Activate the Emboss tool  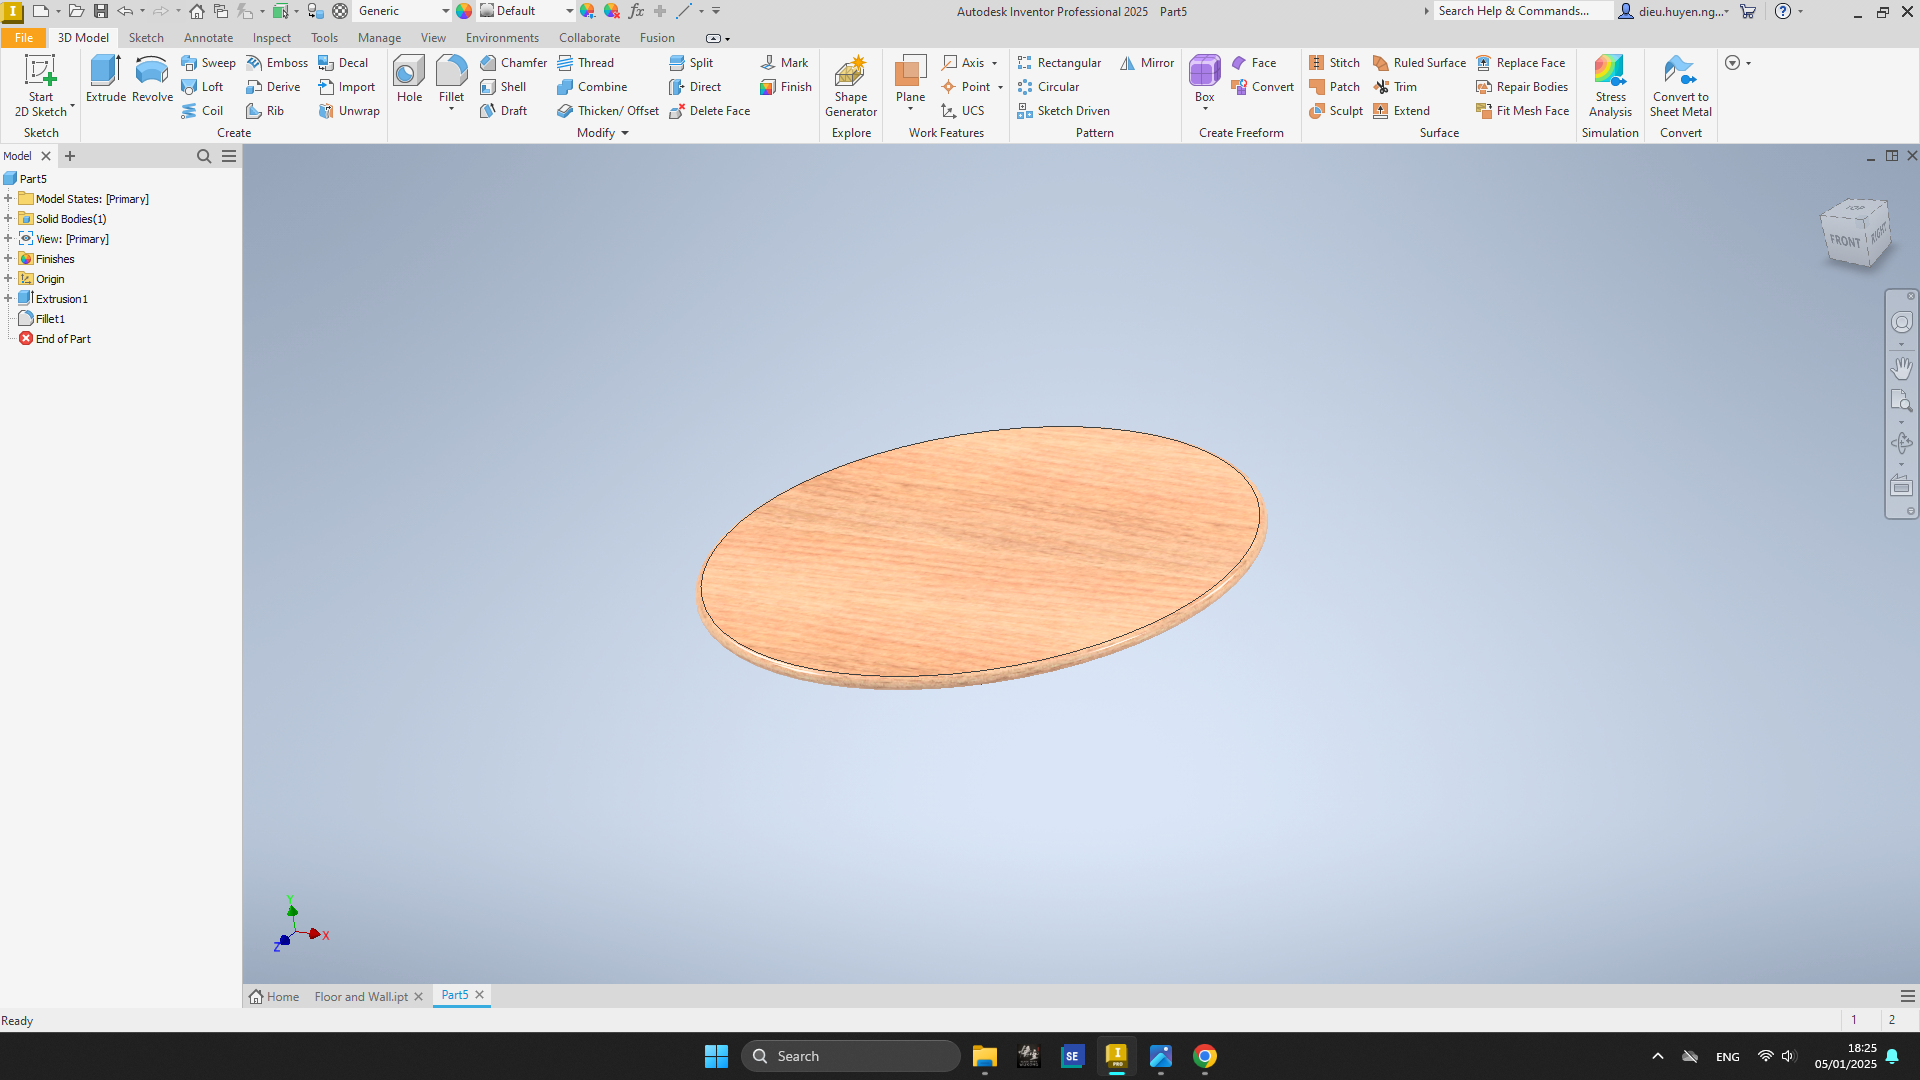point(277,63)
